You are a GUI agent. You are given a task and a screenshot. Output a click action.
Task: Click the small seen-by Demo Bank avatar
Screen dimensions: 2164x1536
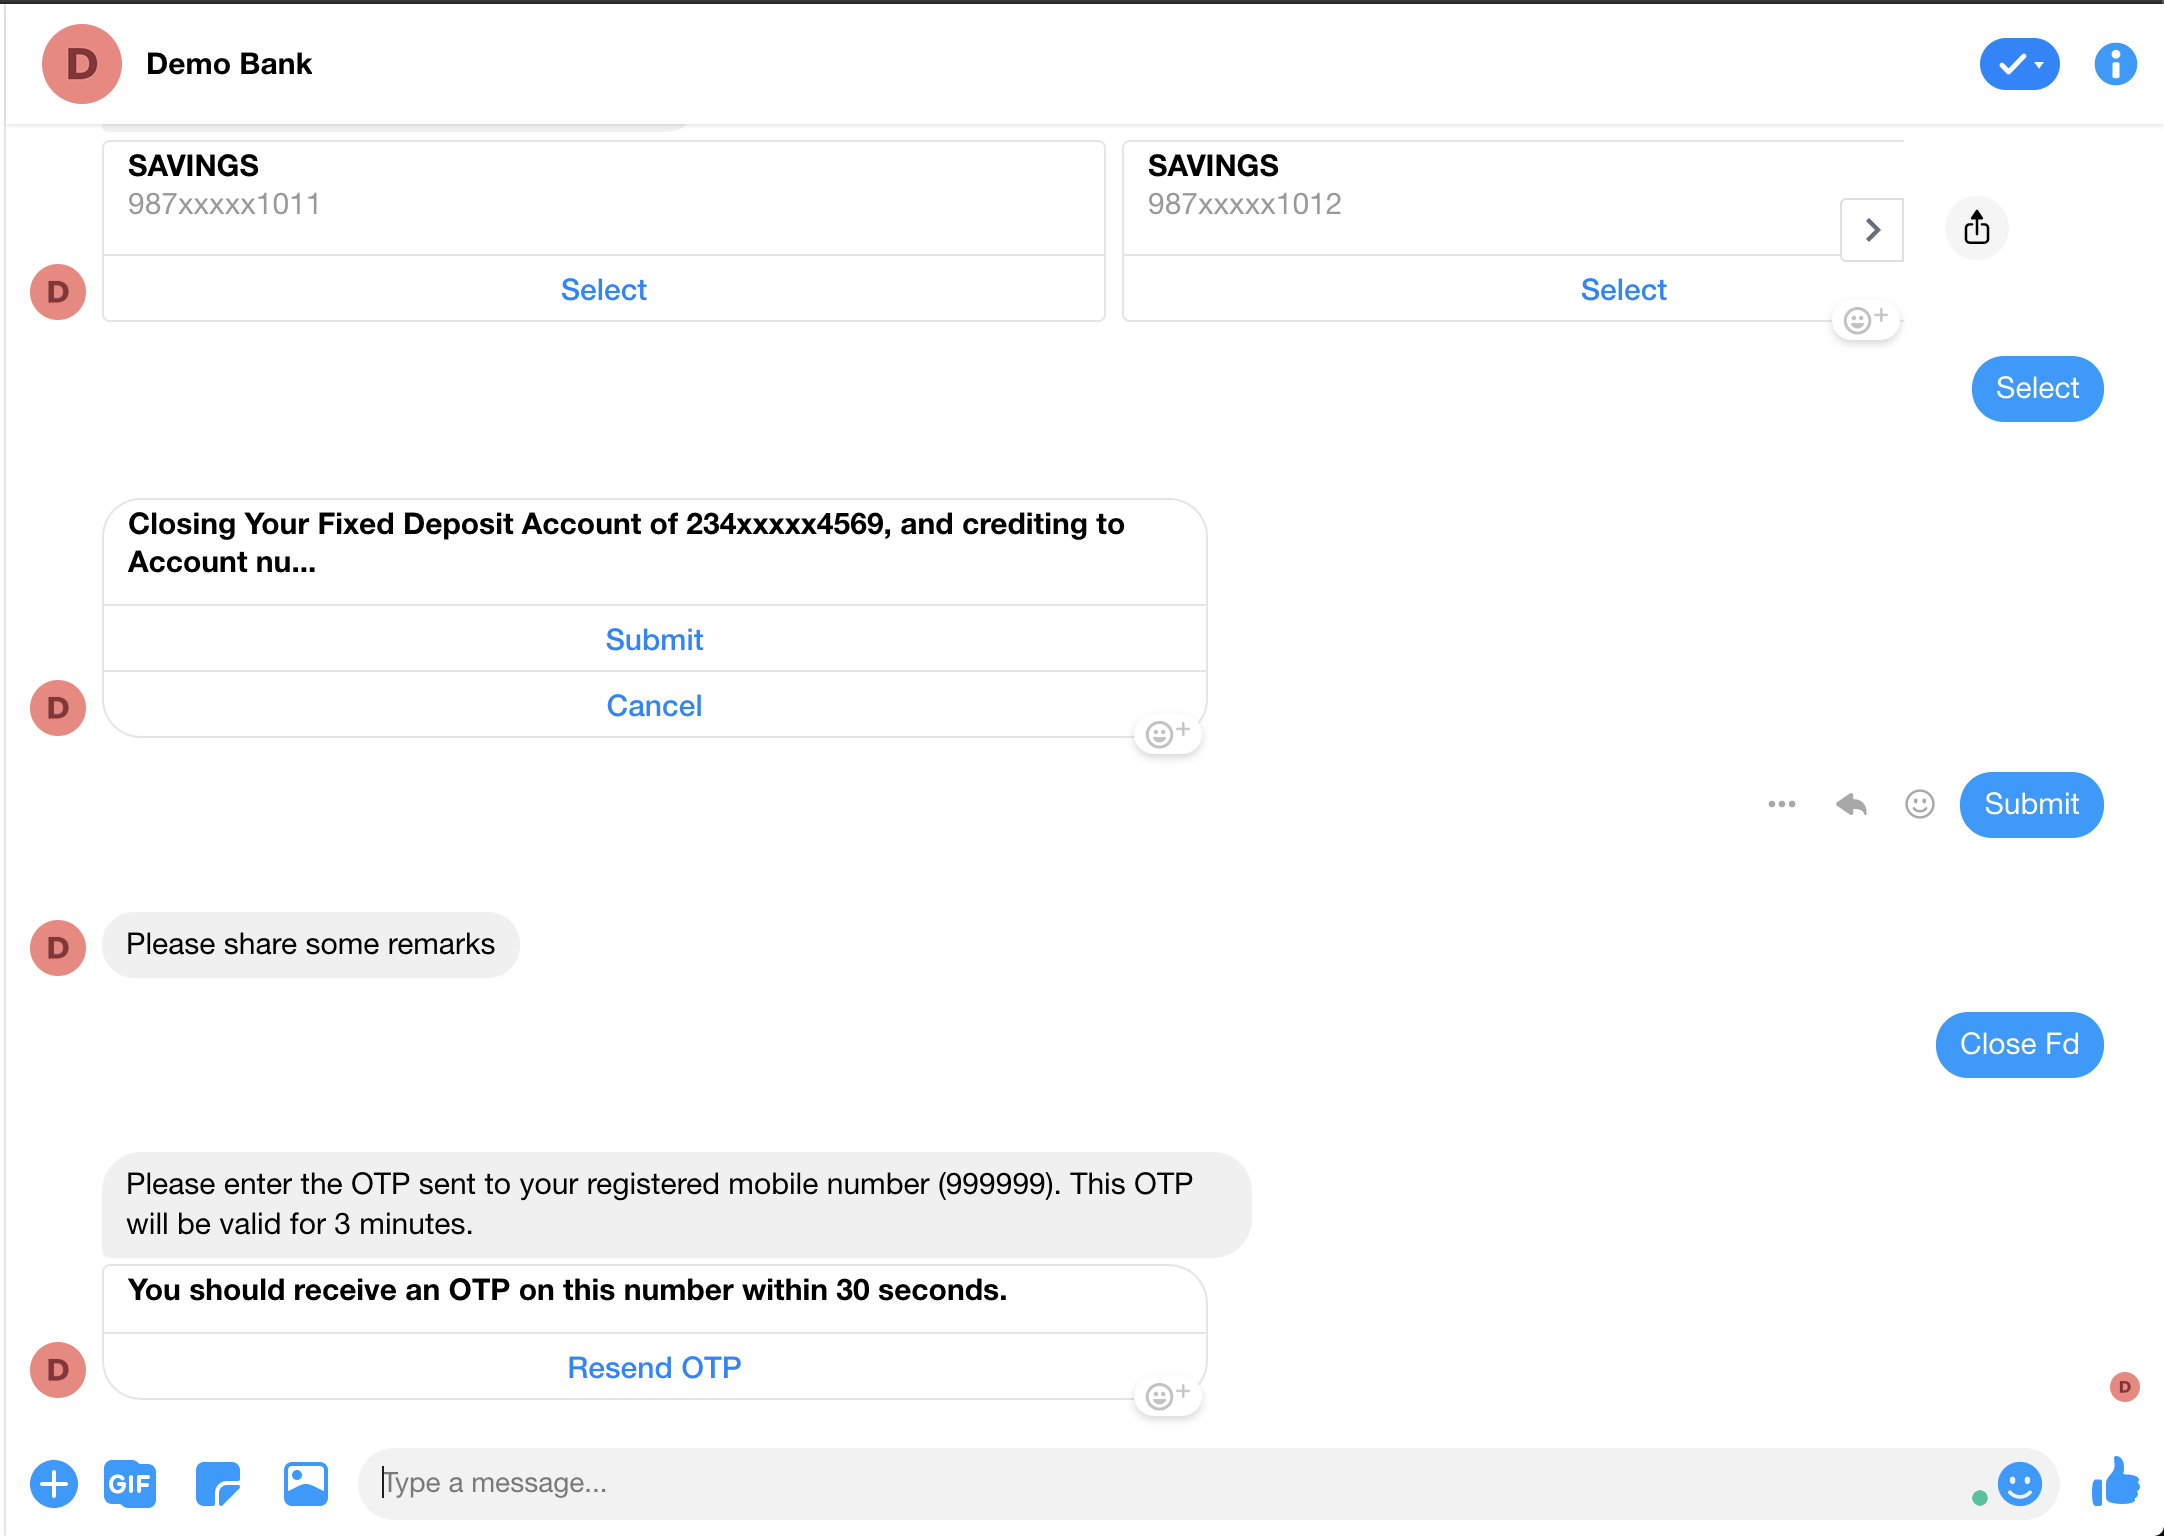tap(2124, 1387)
